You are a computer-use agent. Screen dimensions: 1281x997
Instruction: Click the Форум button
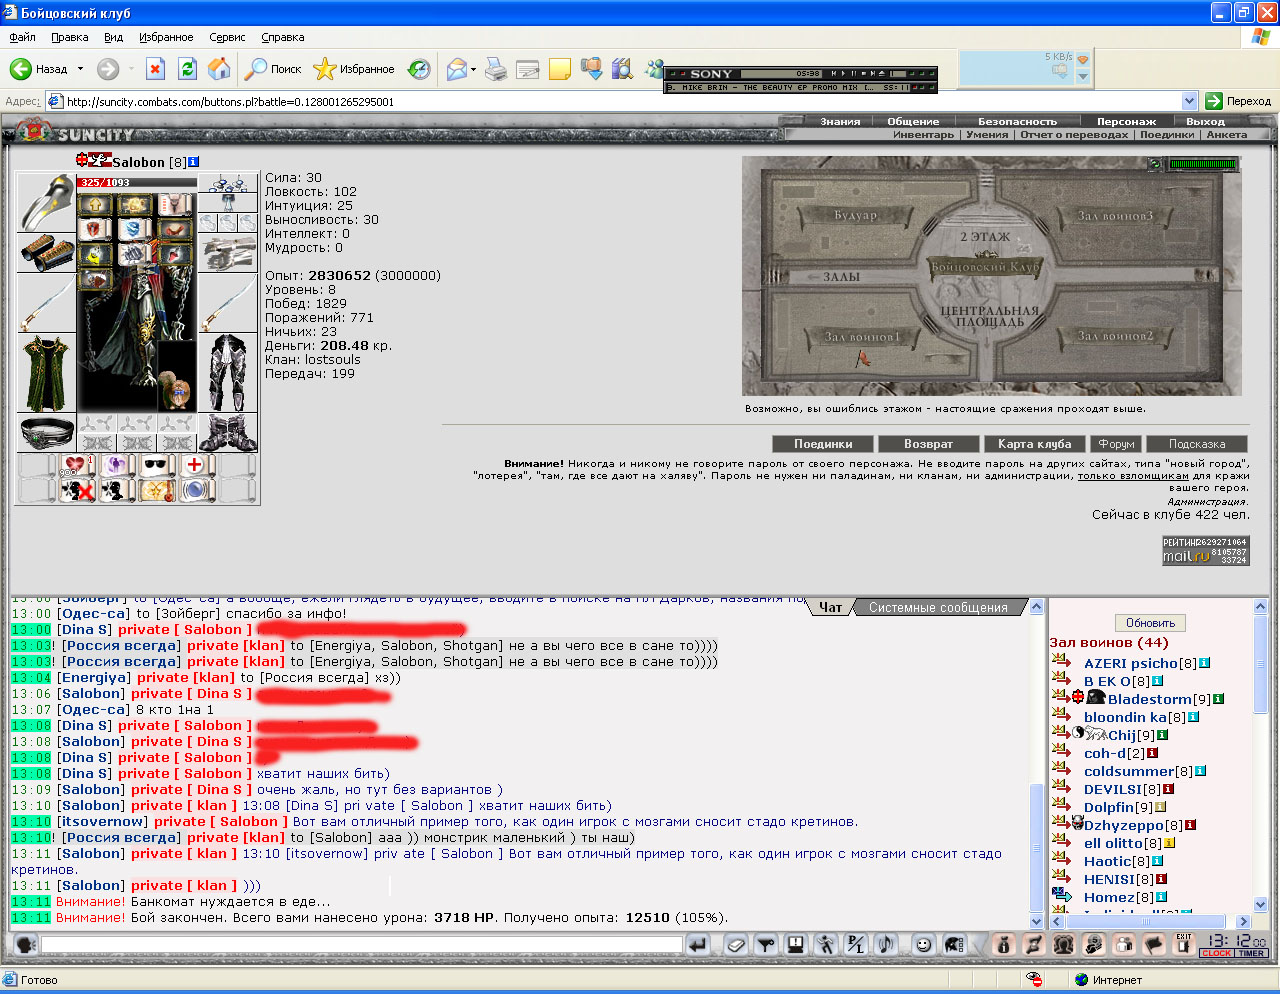(1116, 444)
